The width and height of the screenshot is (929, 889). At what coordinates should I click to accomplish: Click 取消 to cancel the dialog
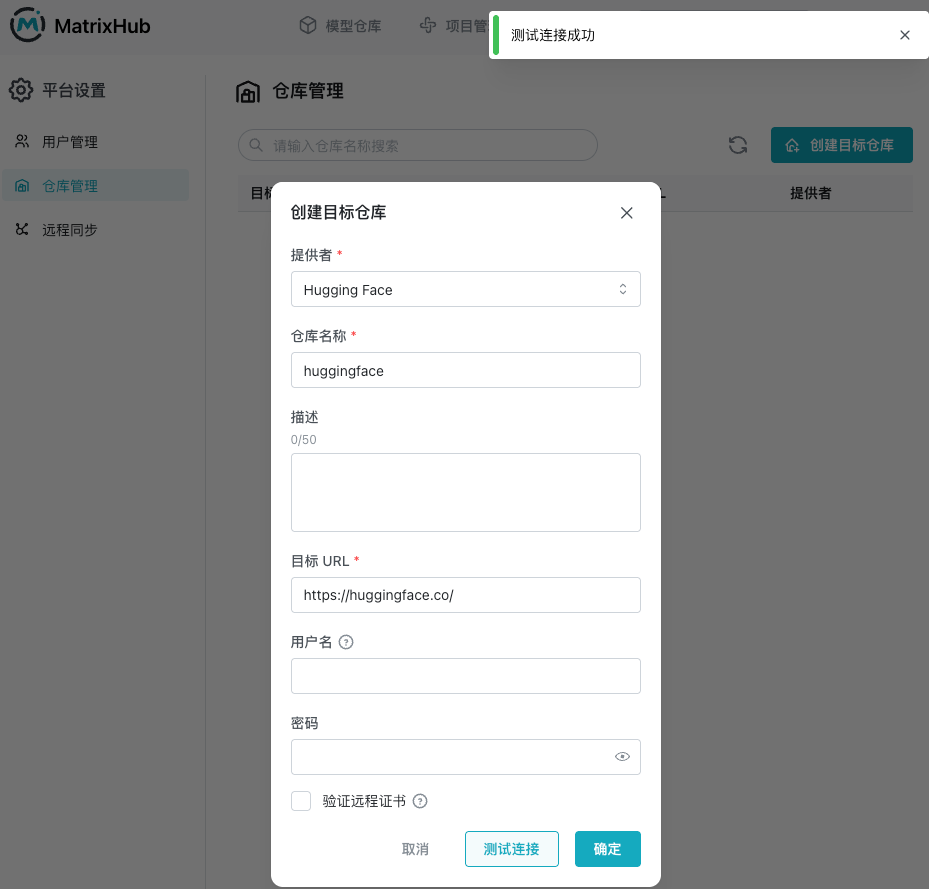point(415,849)
